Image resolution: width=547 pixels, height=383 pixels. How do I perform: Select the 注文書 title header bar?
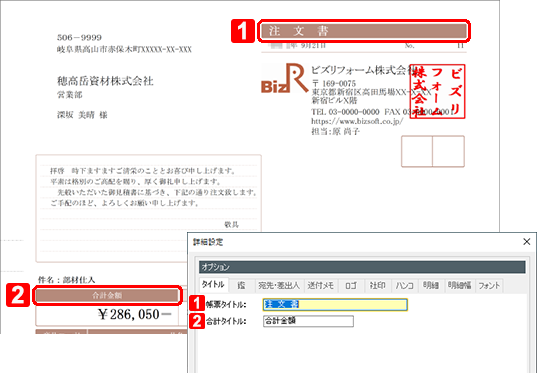pos(364,31)
